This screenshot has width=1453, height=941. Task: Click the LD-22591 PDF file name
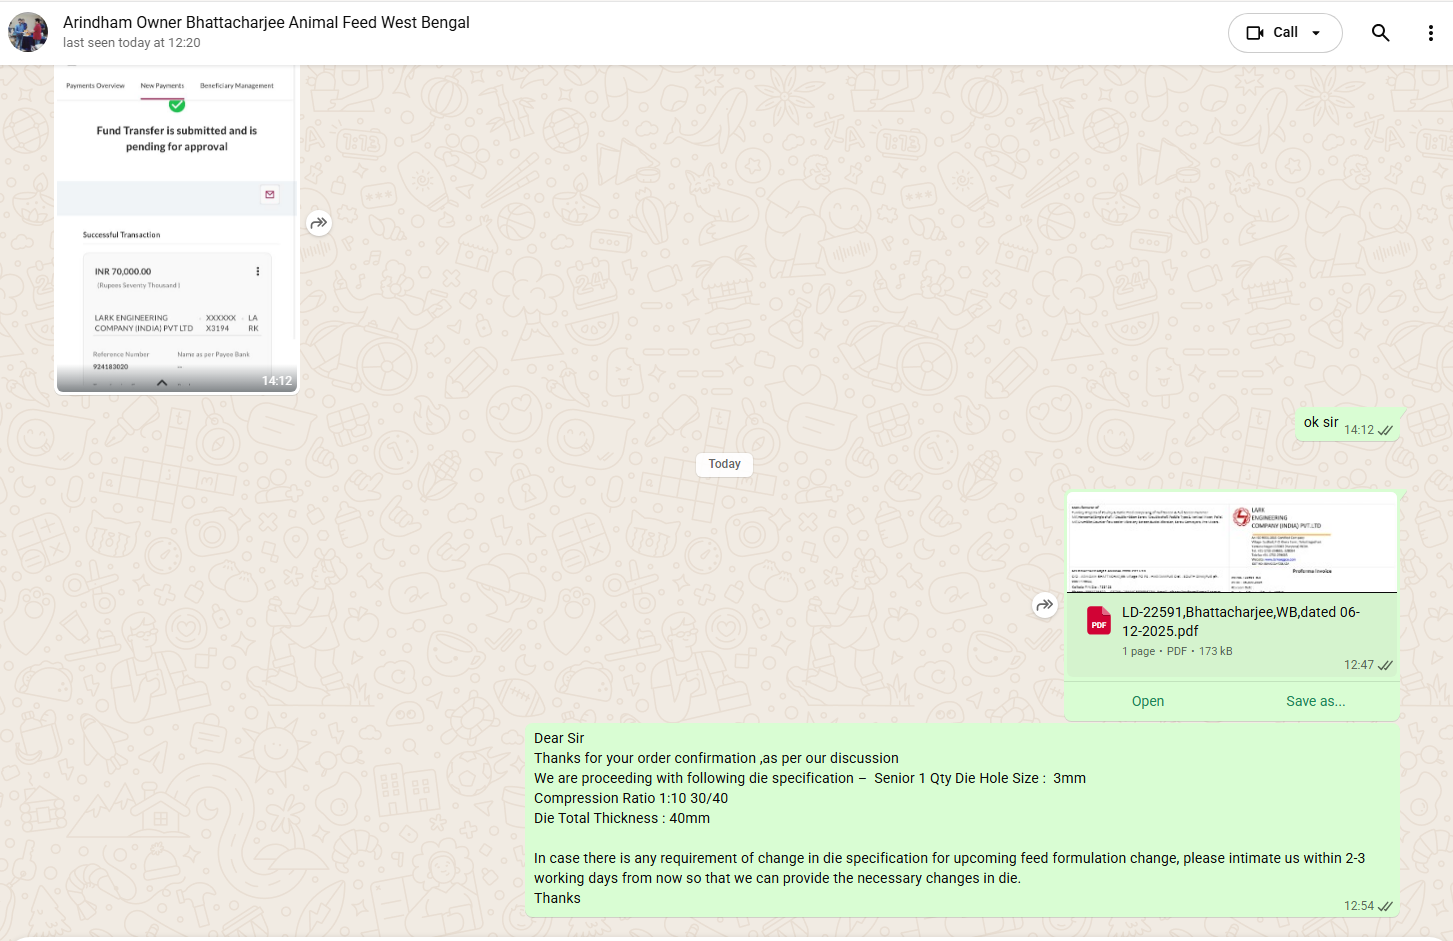point(1240,621)
